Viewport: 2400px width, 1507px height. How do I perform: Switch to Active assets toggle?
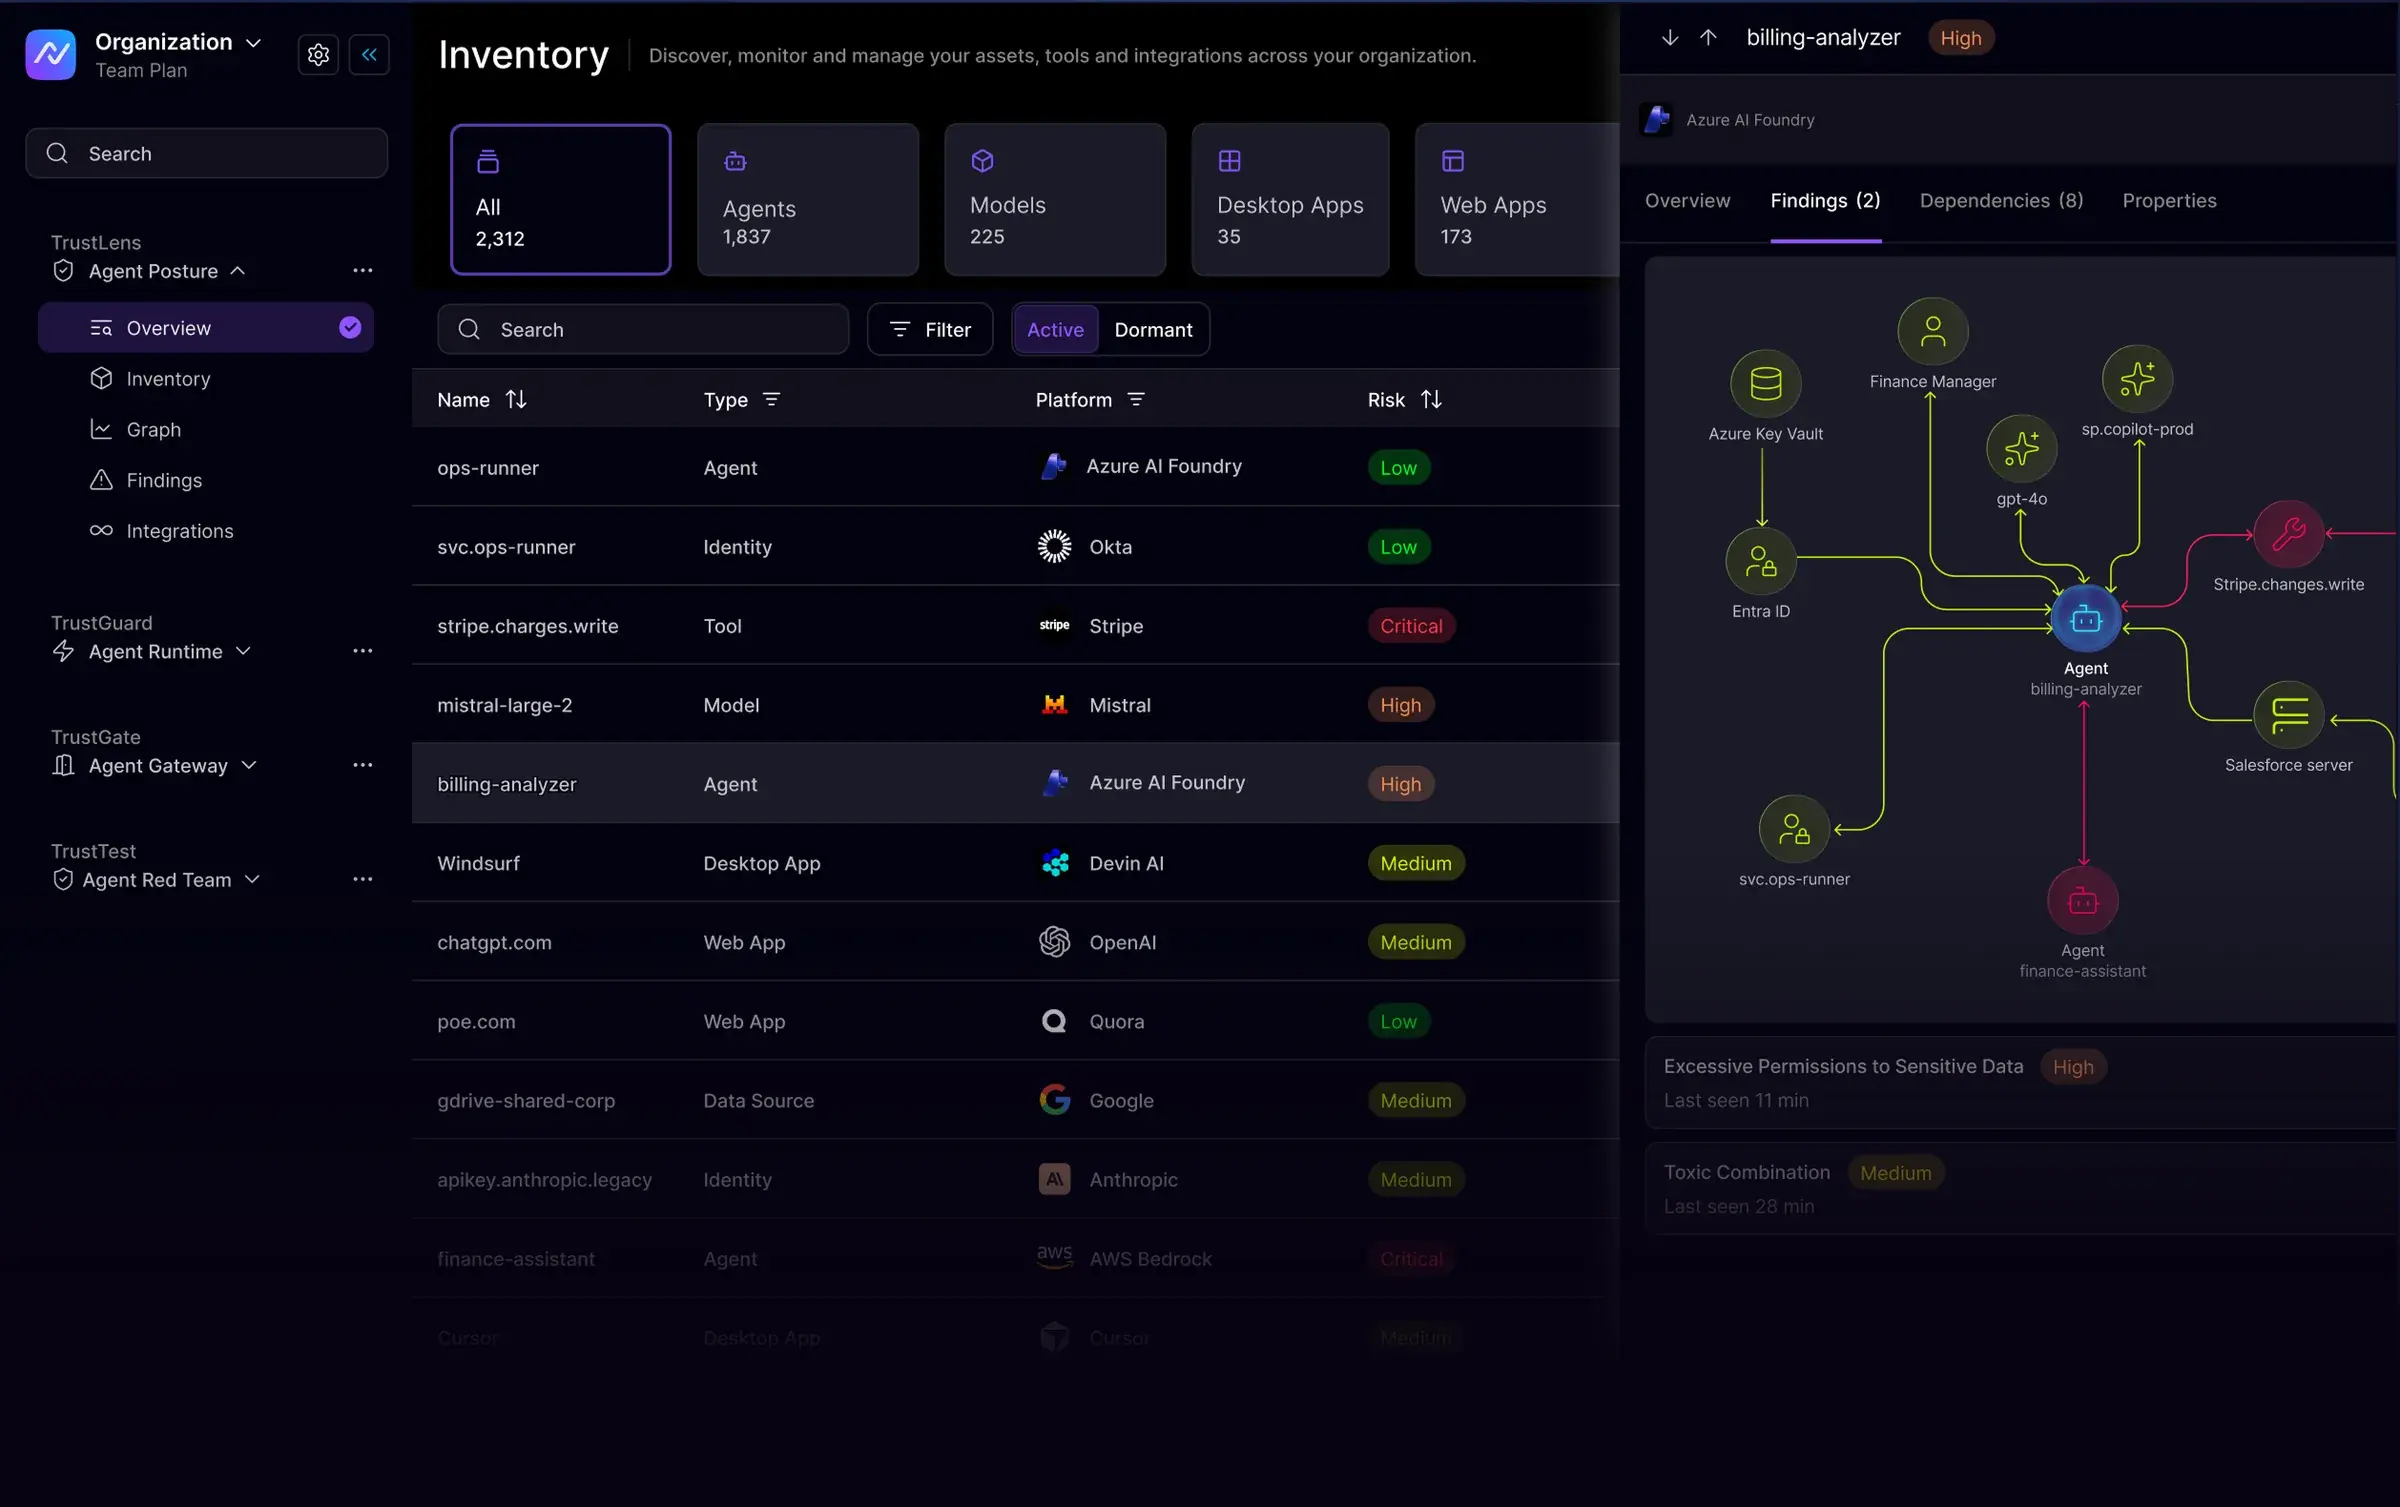point(1055,329)
